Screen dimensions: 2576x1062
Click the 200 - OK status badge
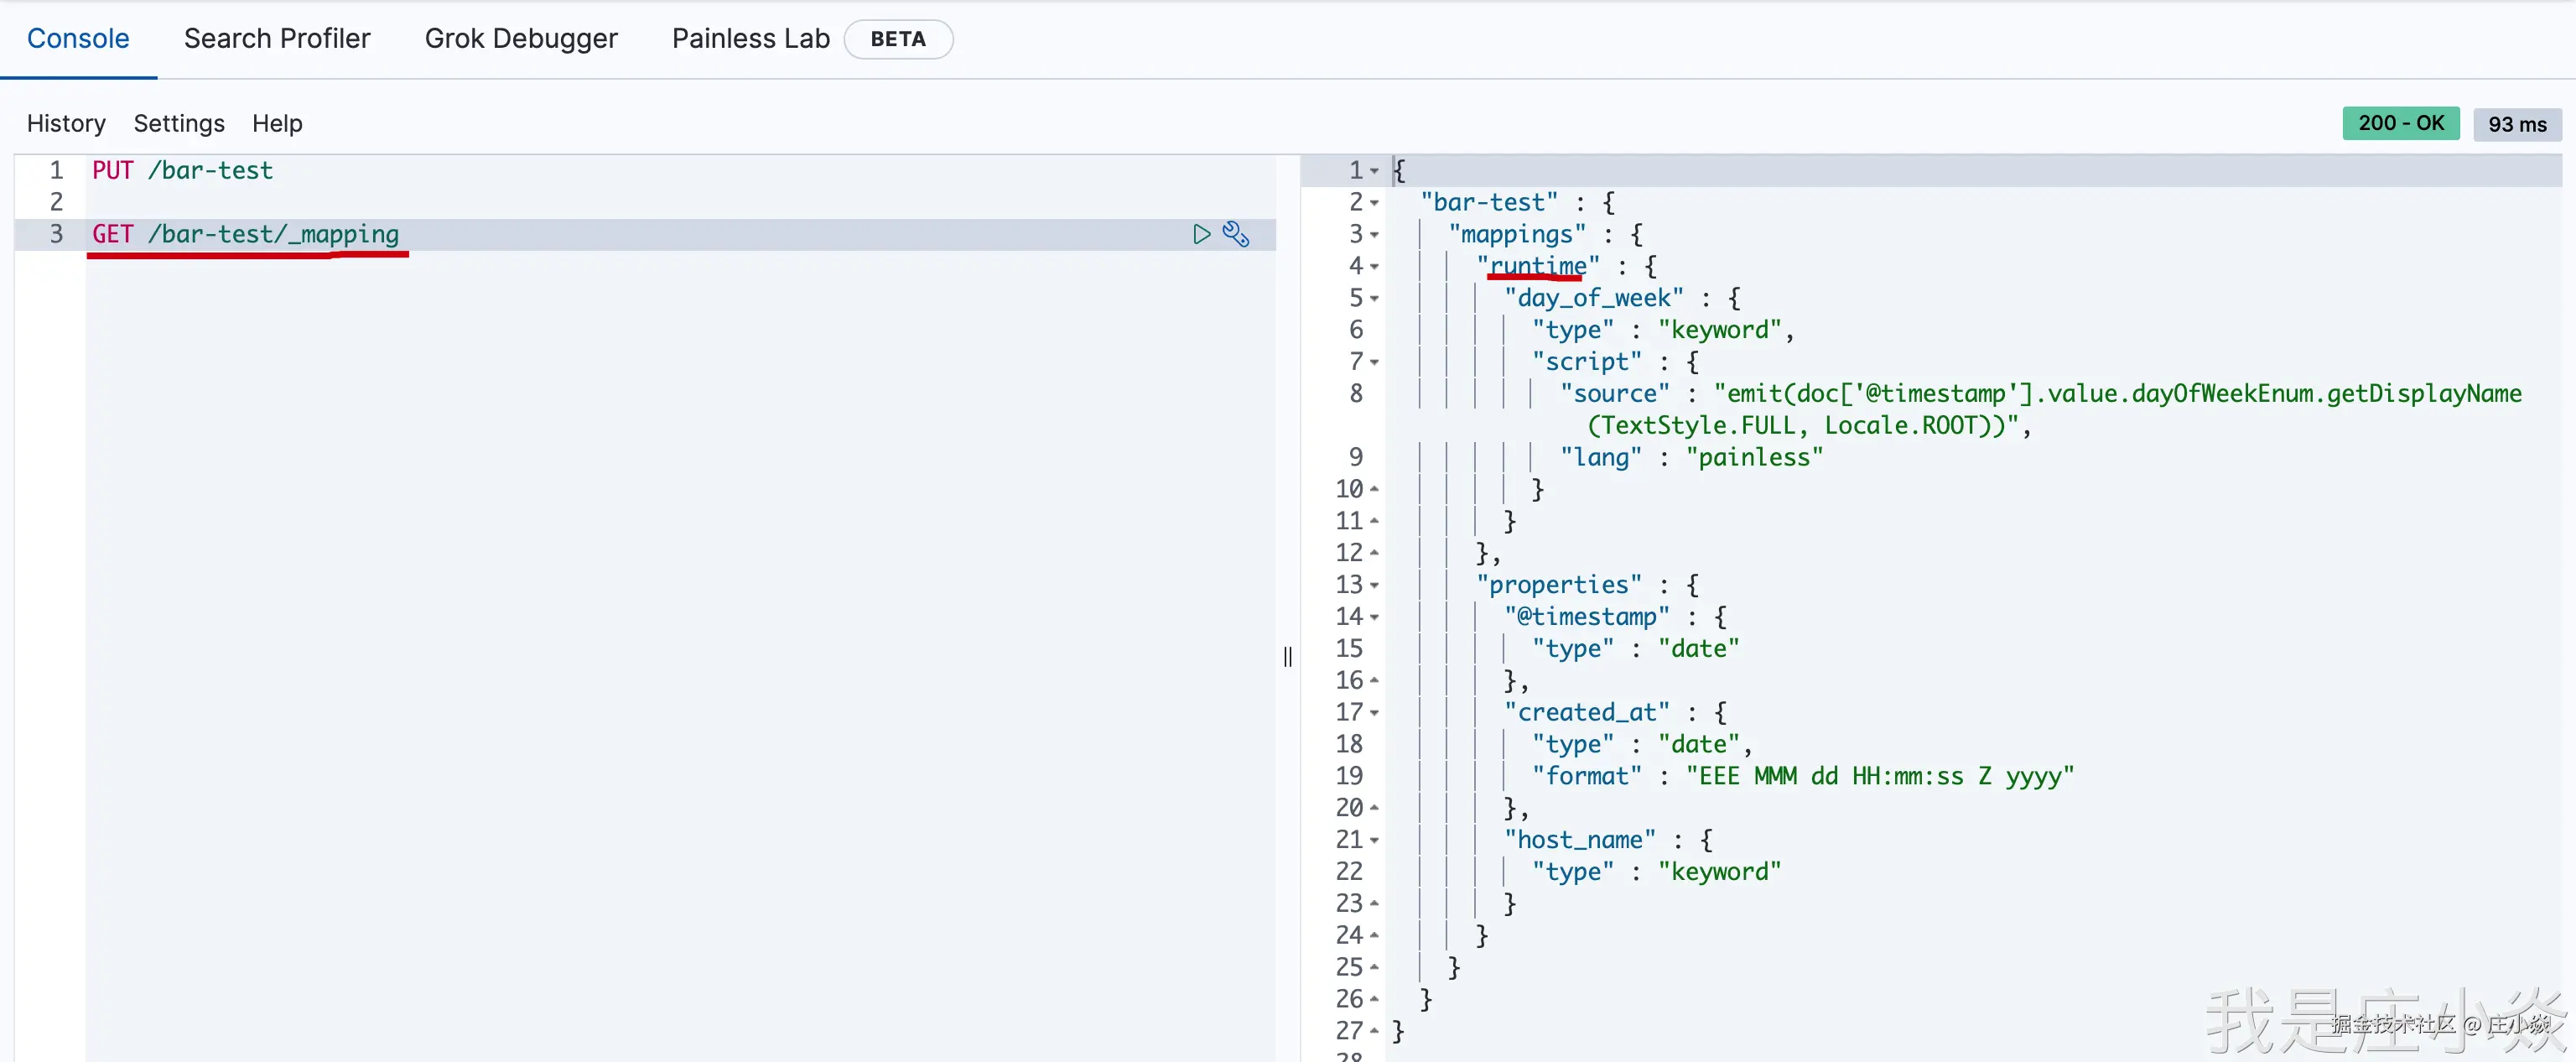point(2400,123)
